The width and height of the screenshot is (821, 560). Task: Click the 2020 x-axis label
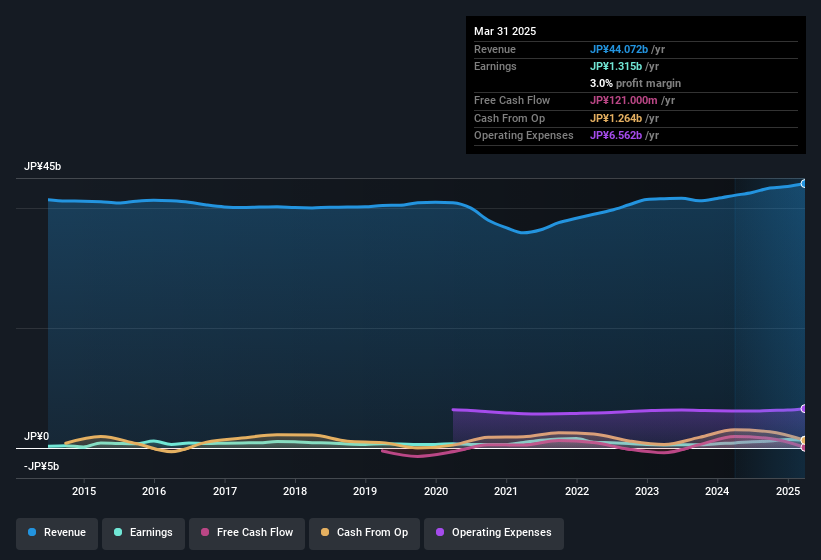point(436,491)
